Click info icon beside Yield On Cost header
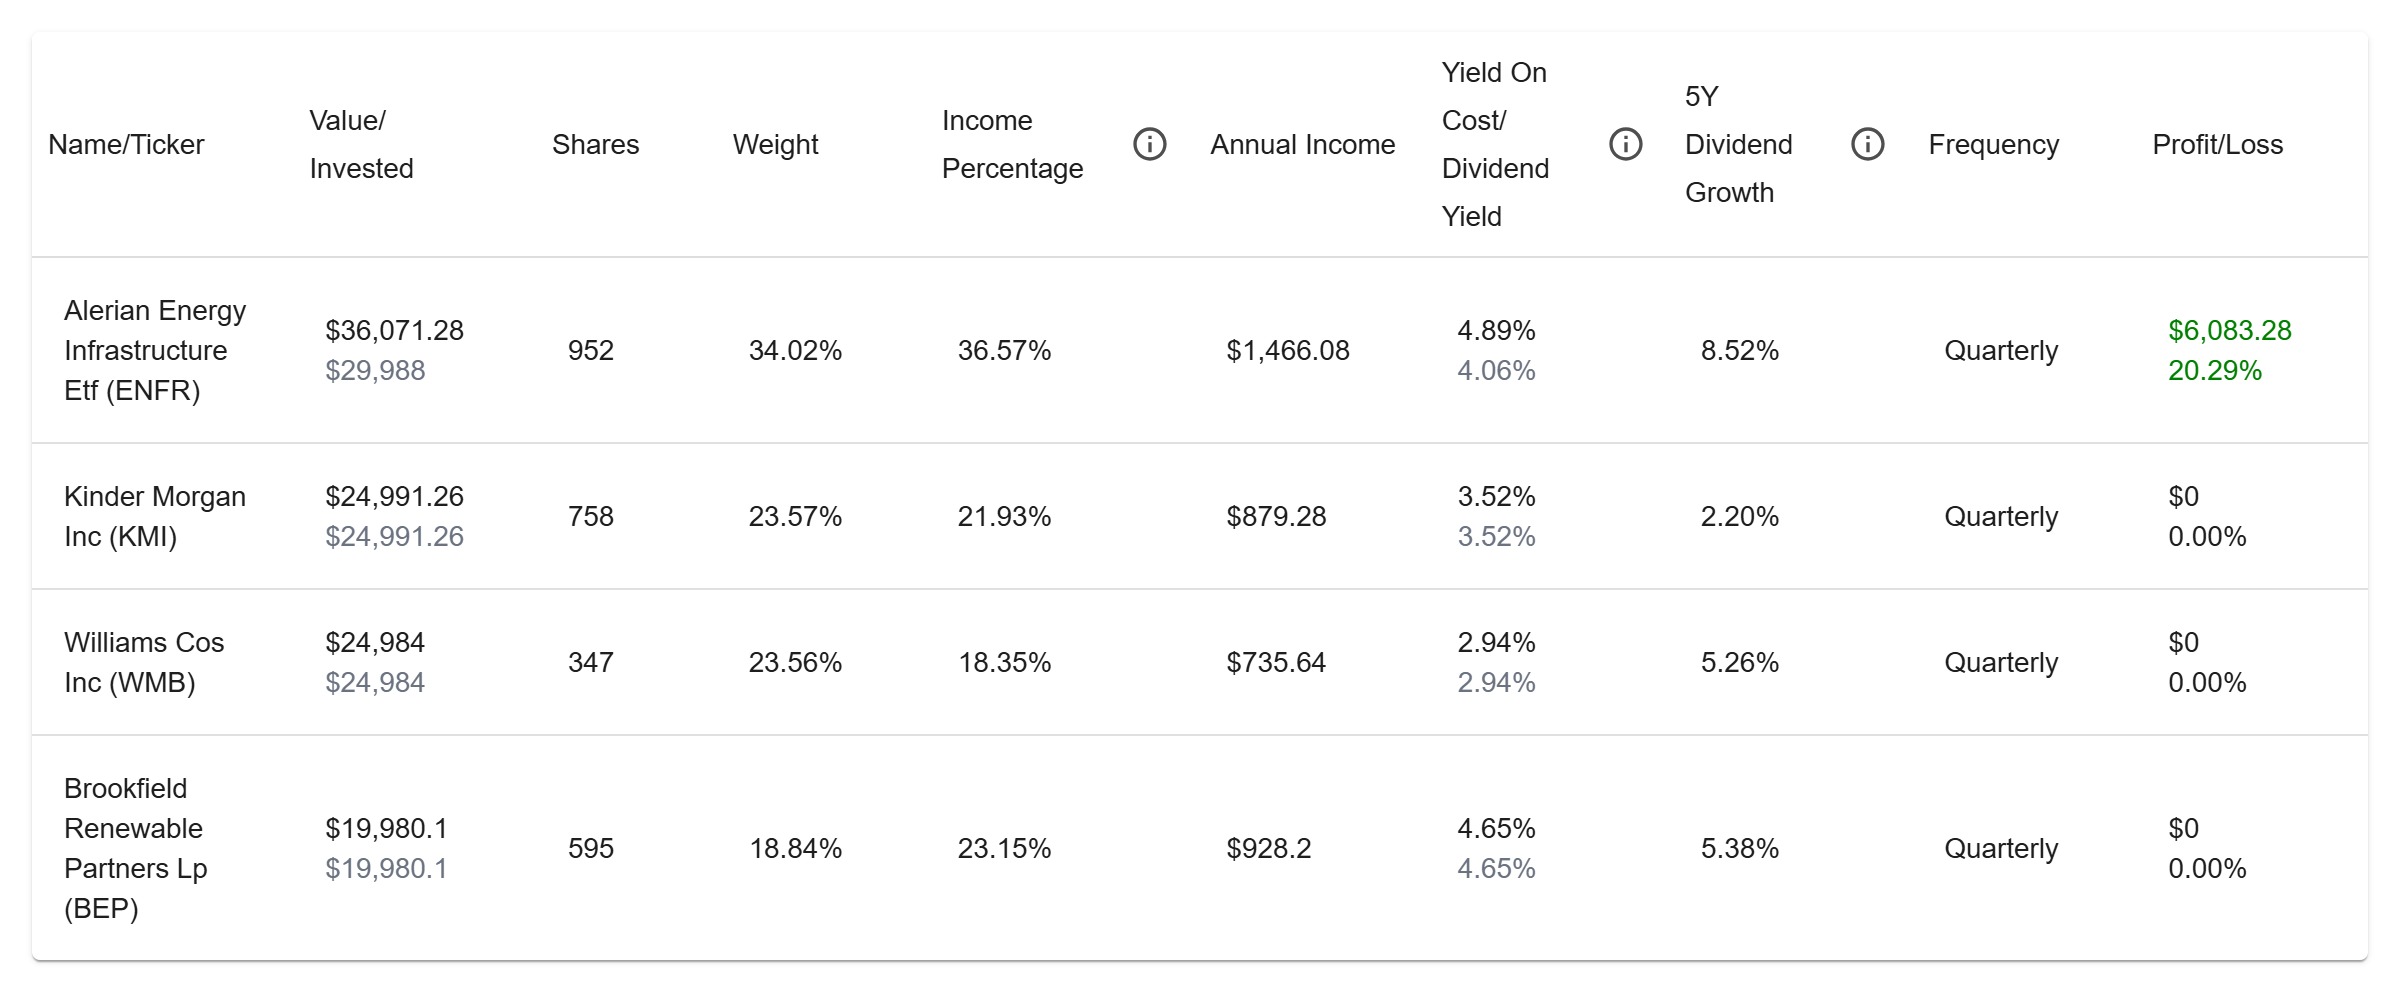Image resolution: width=2400 pixels, height=992 pixels. click(x=1625, y=145)
